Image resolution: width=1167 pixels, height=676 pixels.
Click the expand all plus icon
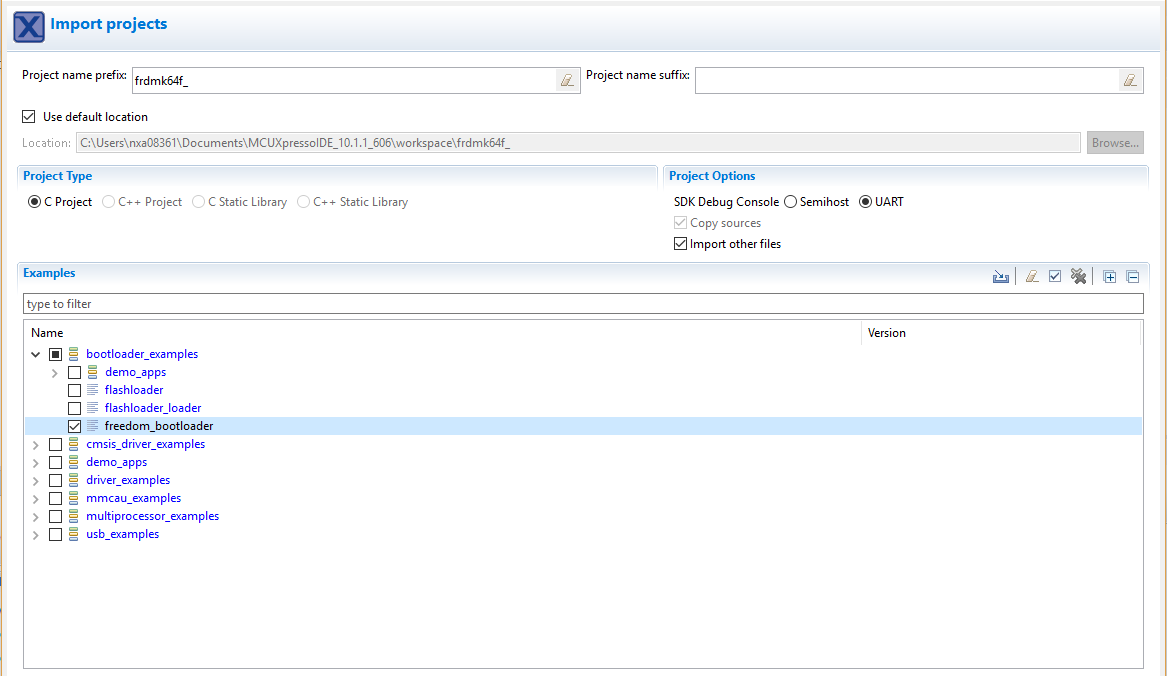[x=1110, y=277]
